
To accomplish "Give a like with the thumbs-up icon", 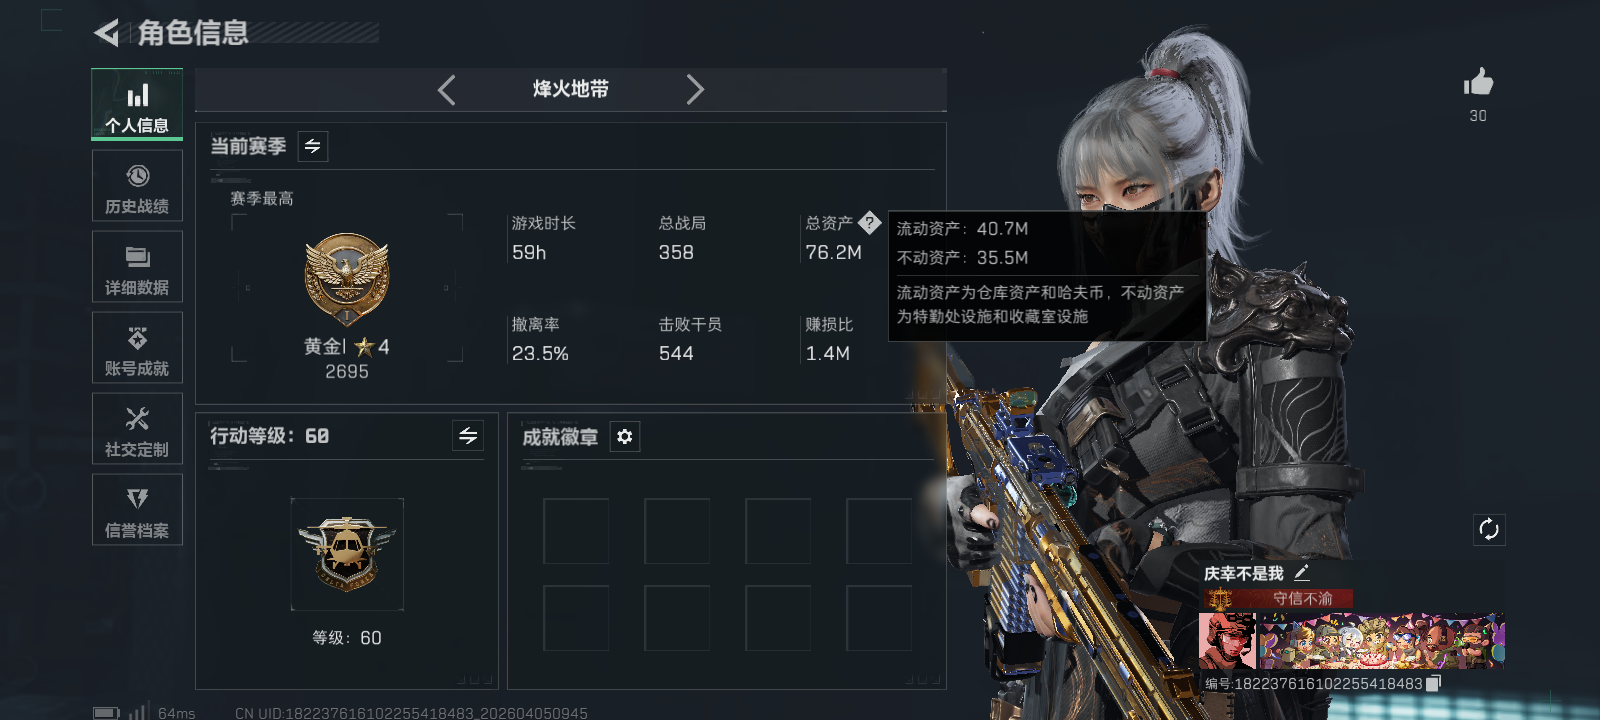I will [x=1478, y=82].
